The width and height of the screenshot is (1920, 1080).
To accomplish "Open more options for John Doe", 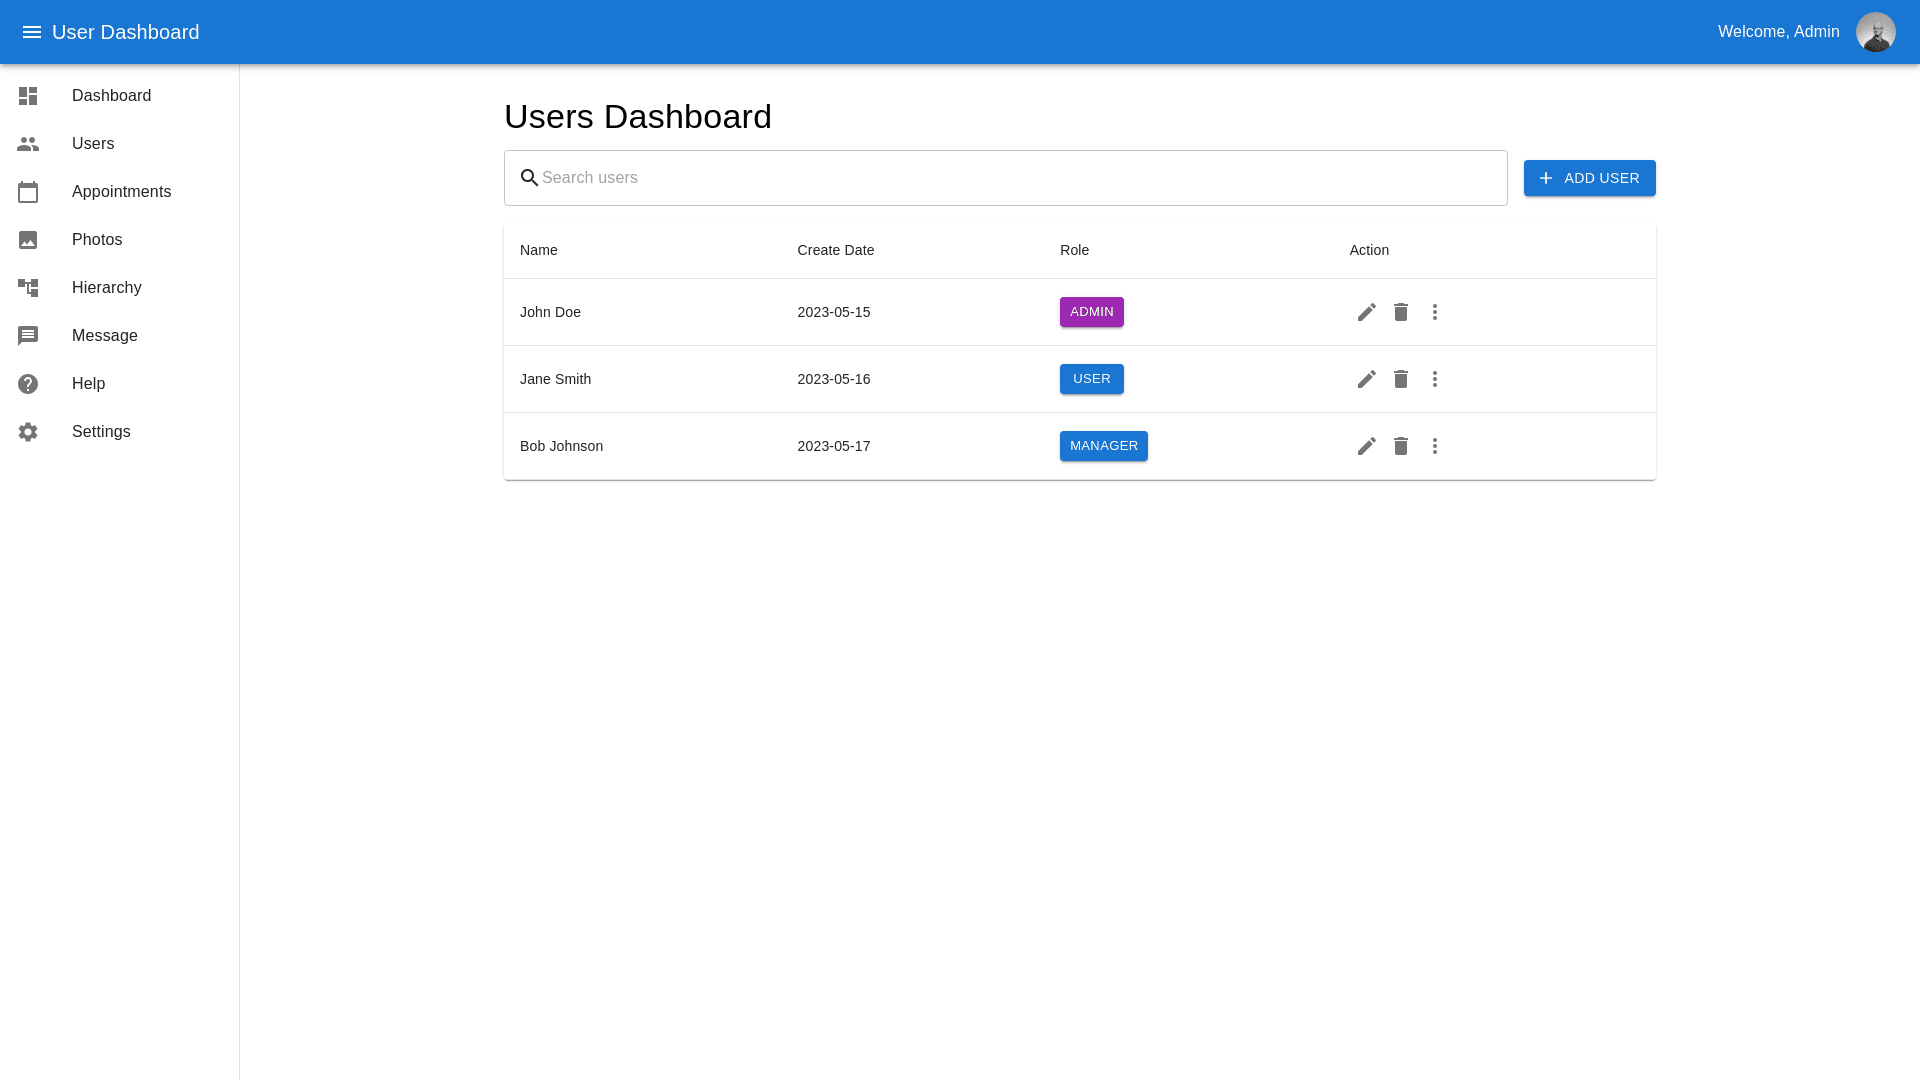I will (x=1434, y=312).
